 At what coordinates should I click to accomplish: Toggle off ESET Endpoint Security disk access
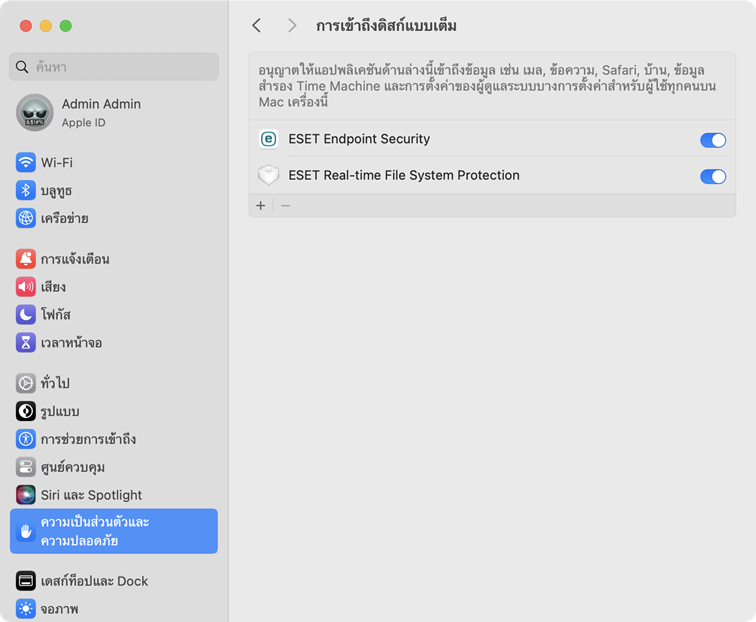(x=713, y=140)
